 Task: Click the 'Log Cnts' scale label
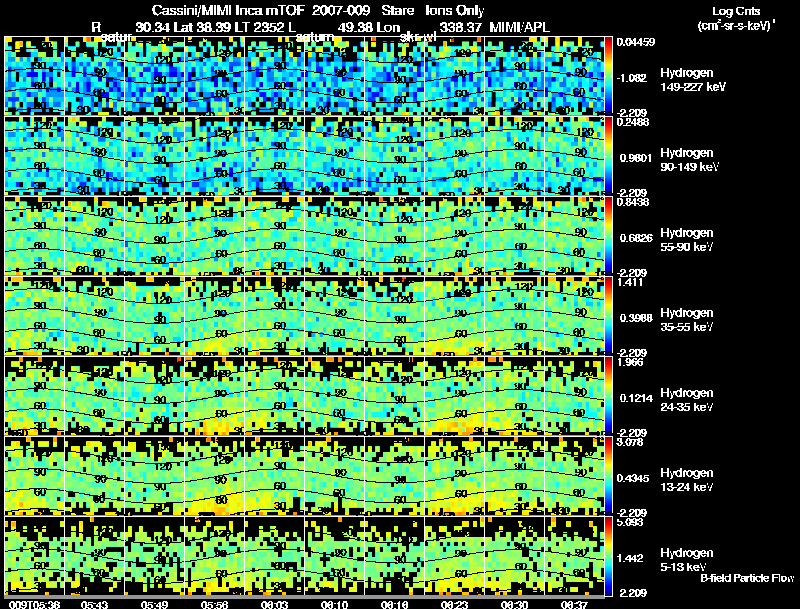click(x=736, y=11)
